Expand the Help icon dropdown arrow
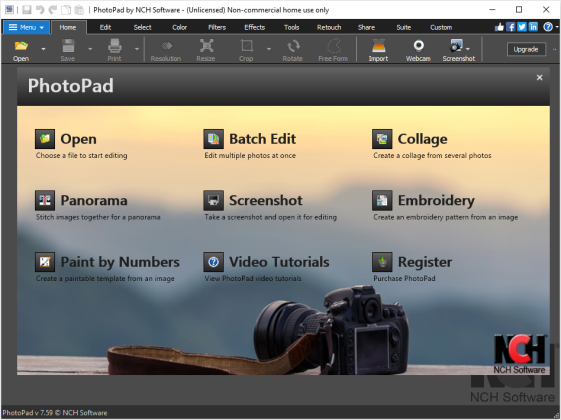561x420 pixels. click(x=557, y=27)
